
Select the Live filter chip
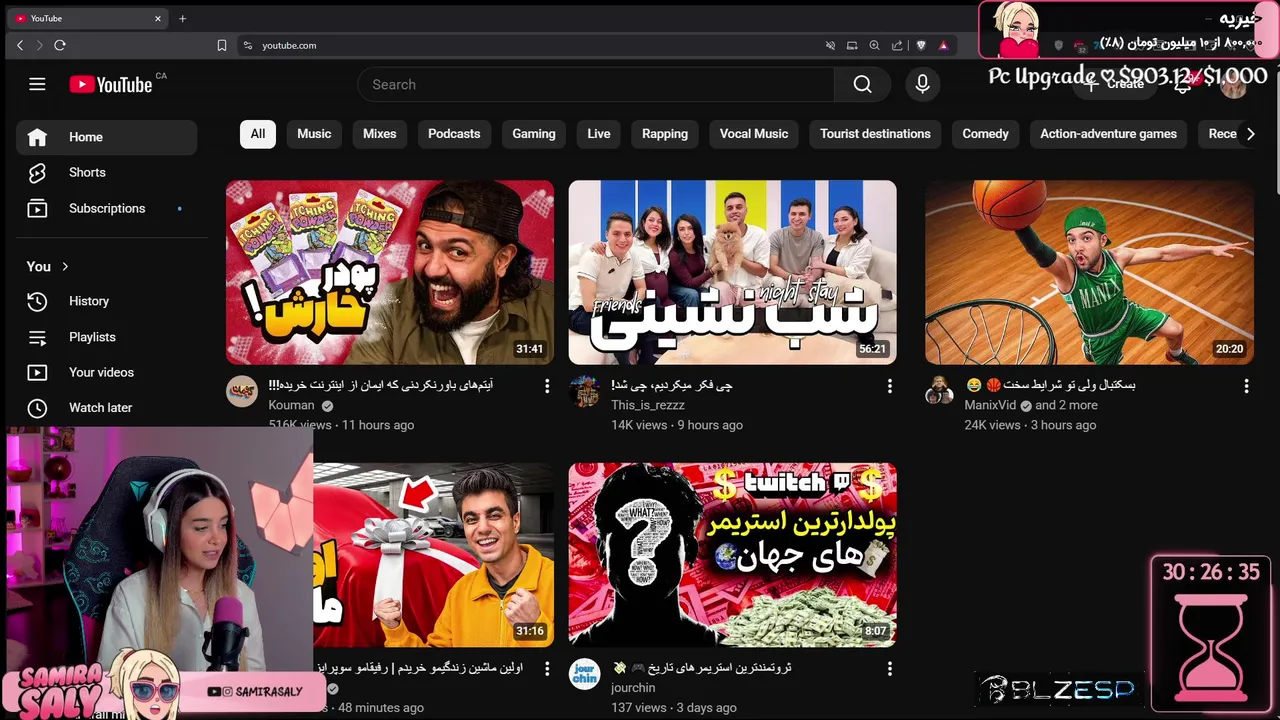click(599, 134)
